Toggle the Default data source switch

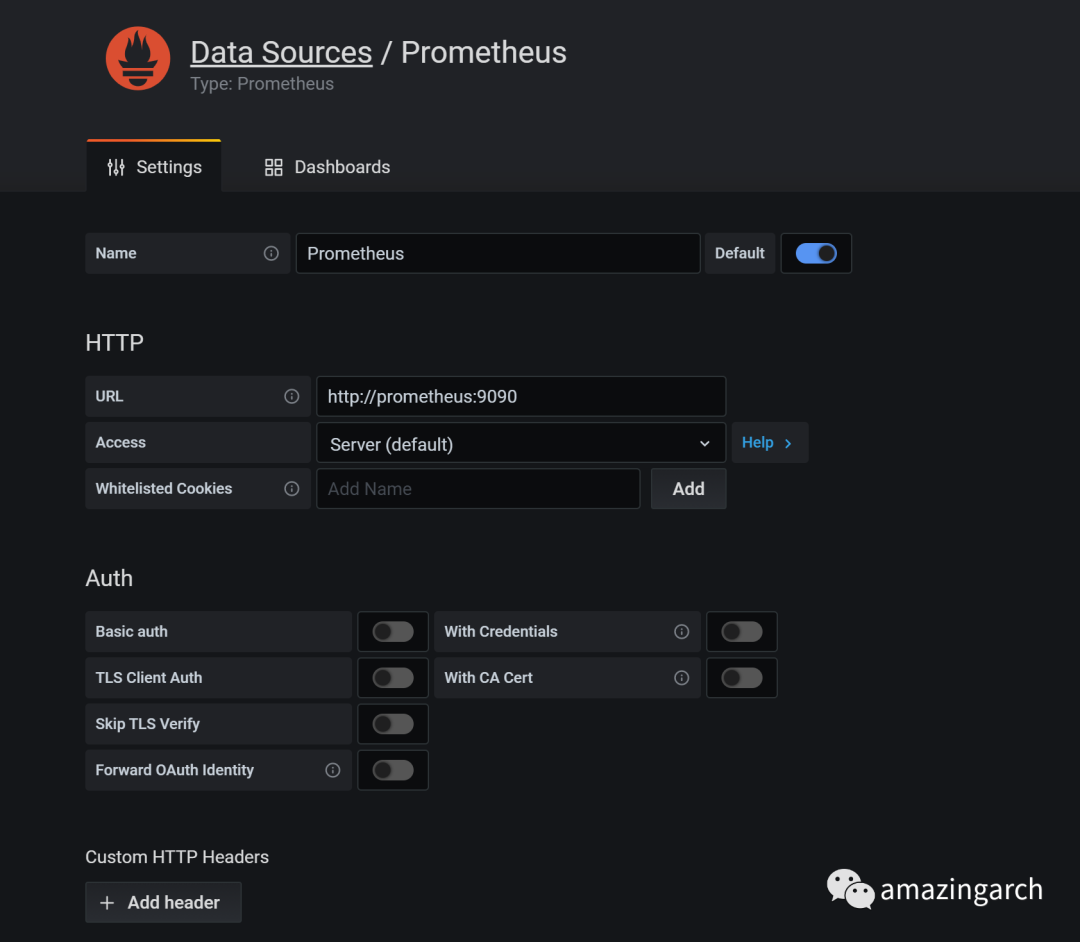[x=816, y=253]
